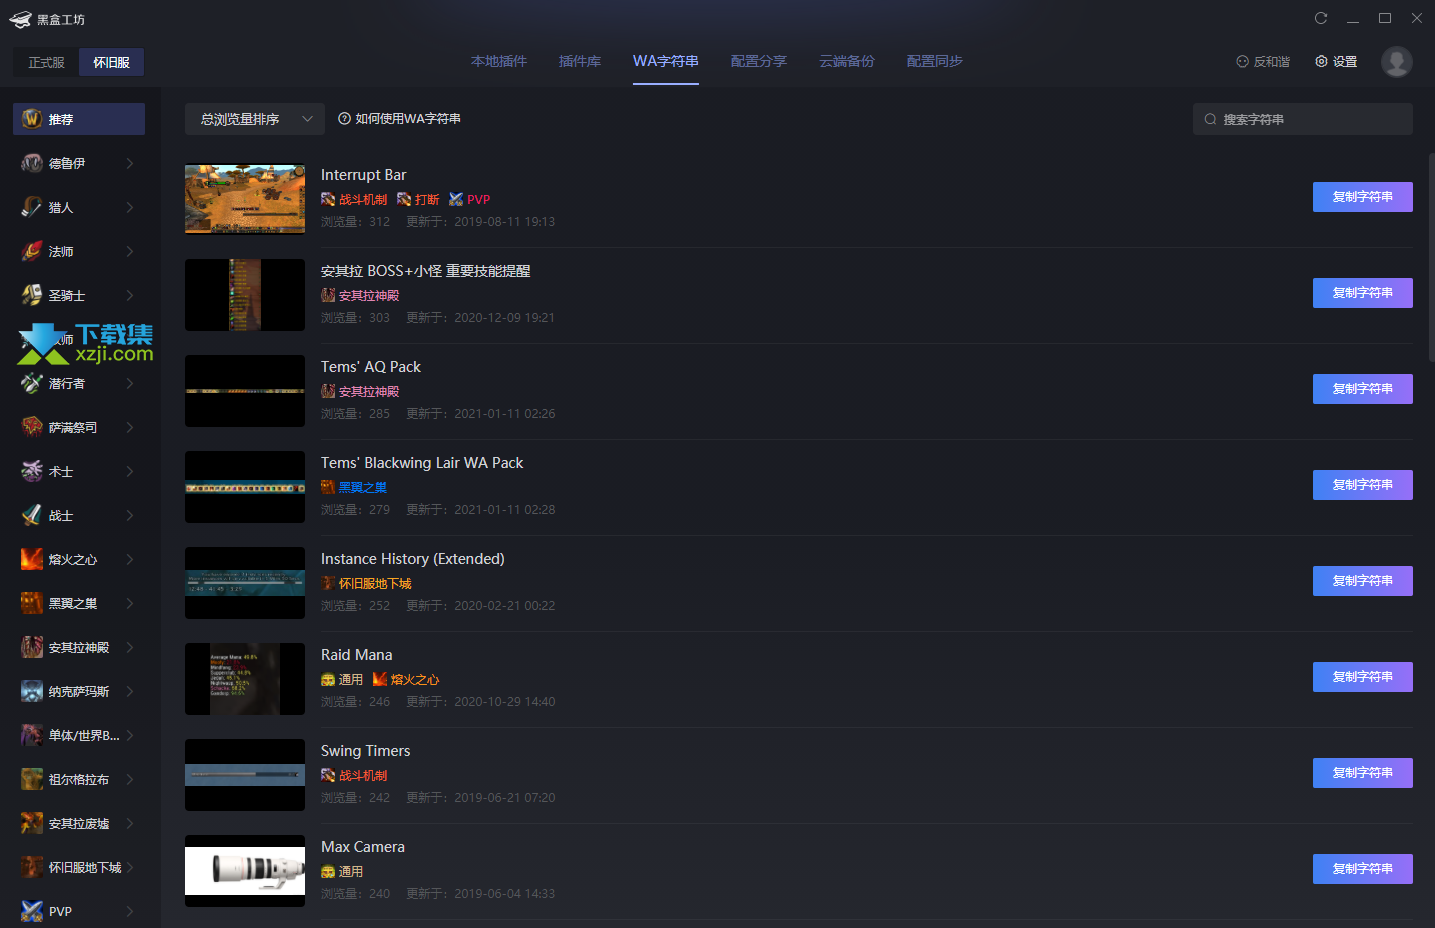Click the Rogue class icon

(x=32, y=383)
